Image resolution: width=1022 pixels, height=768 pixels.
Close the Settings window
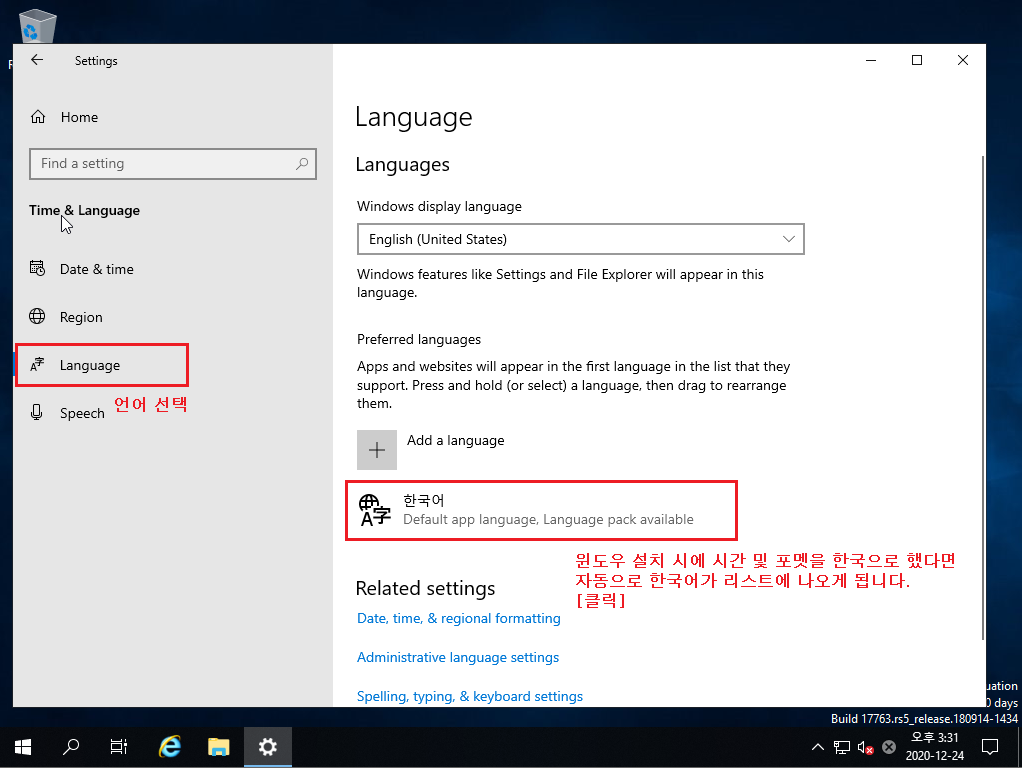pos(963,60)
